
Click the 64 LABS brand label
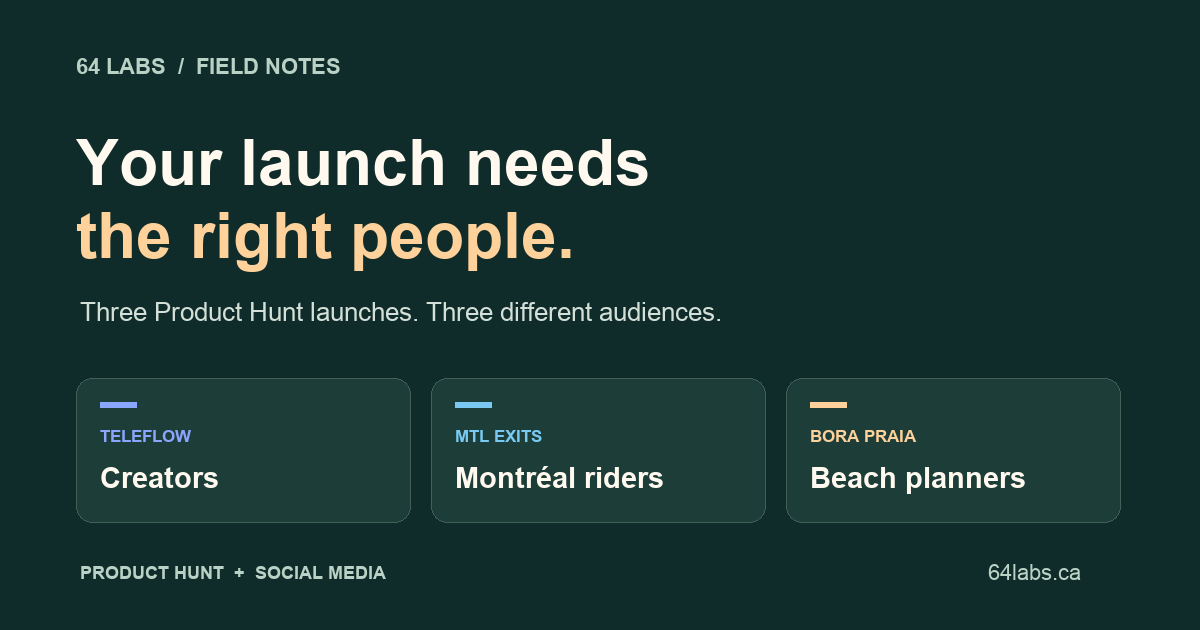point(121,67)
